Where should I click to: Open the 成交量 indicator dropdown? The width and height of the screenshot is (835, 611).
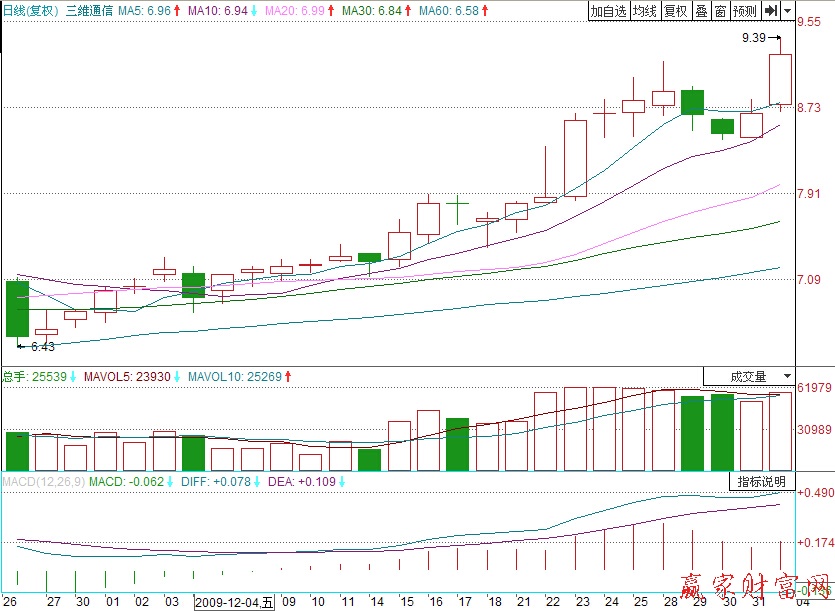point(749,377)
